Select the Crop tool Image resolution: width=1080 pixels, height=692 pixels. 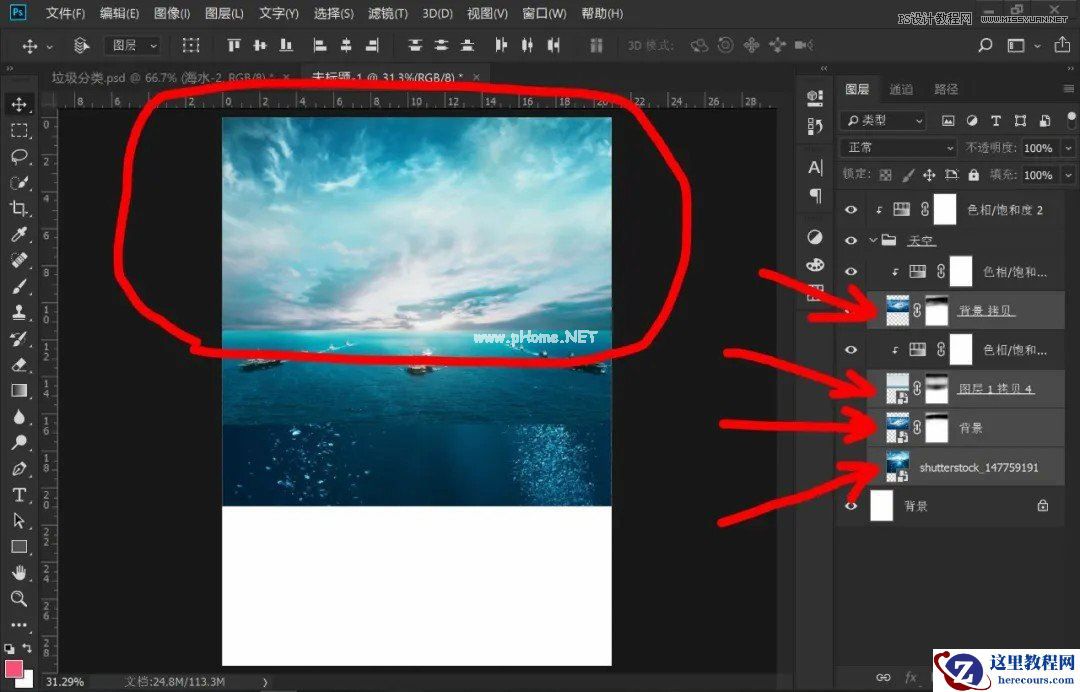[19, 209]
